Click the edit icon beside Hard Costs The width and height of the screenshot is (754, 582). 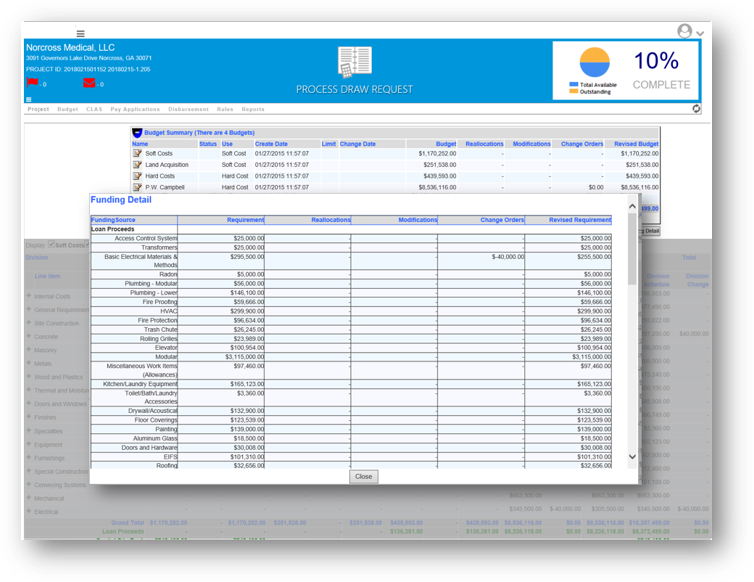click(137, 175)
